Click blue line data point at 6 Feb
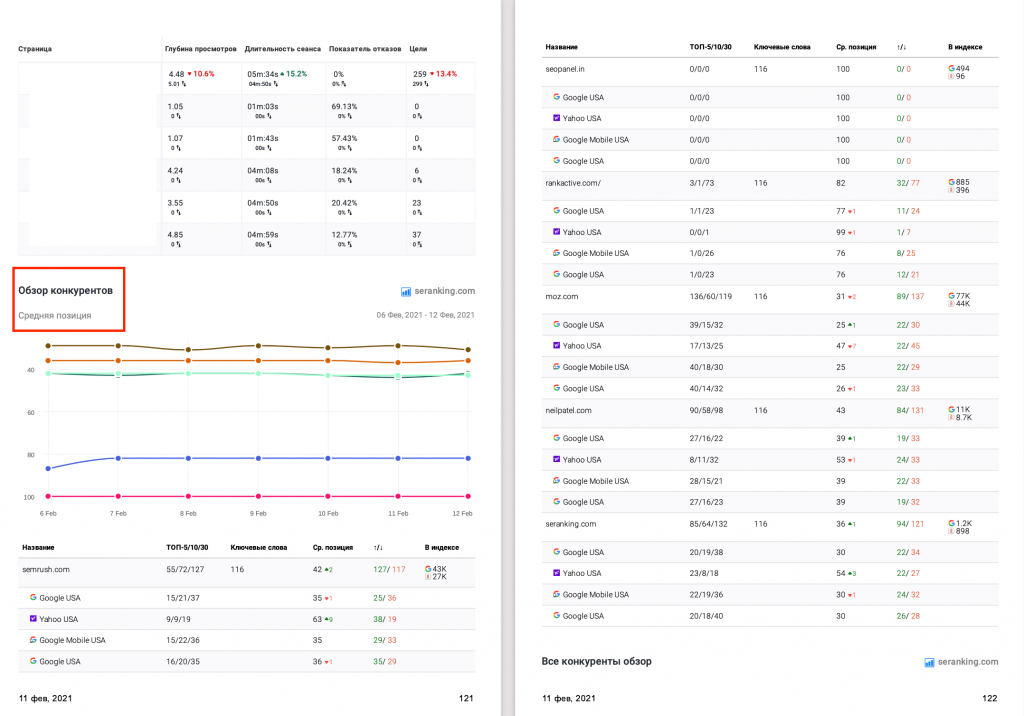The width and height of the screenshot is (1024, 716). click(48, 468)
